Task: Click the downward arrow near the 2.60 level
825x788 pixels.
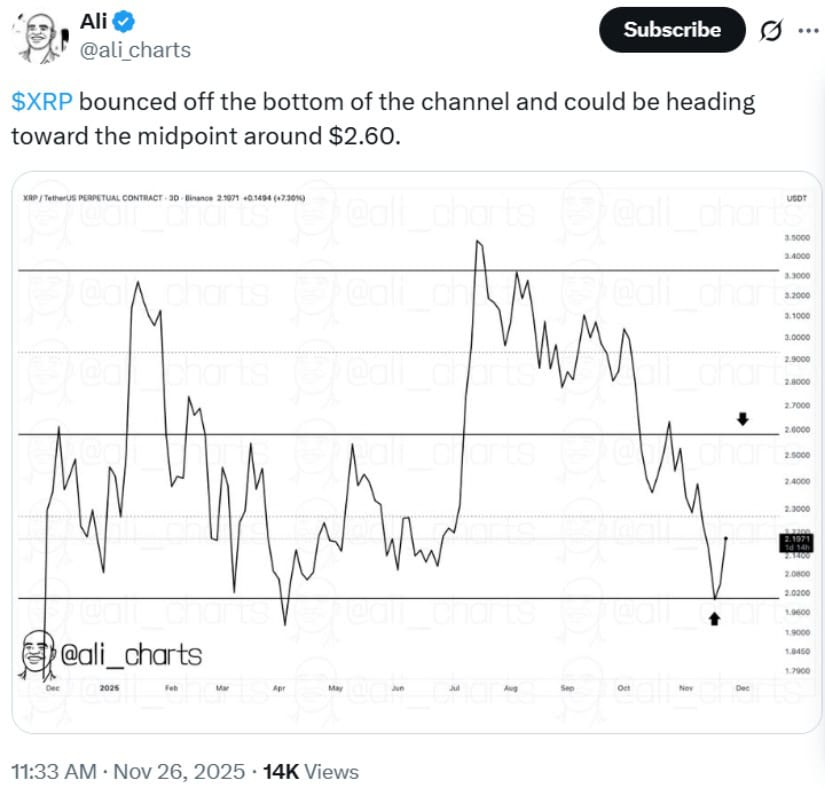Action: coord(742,419)
